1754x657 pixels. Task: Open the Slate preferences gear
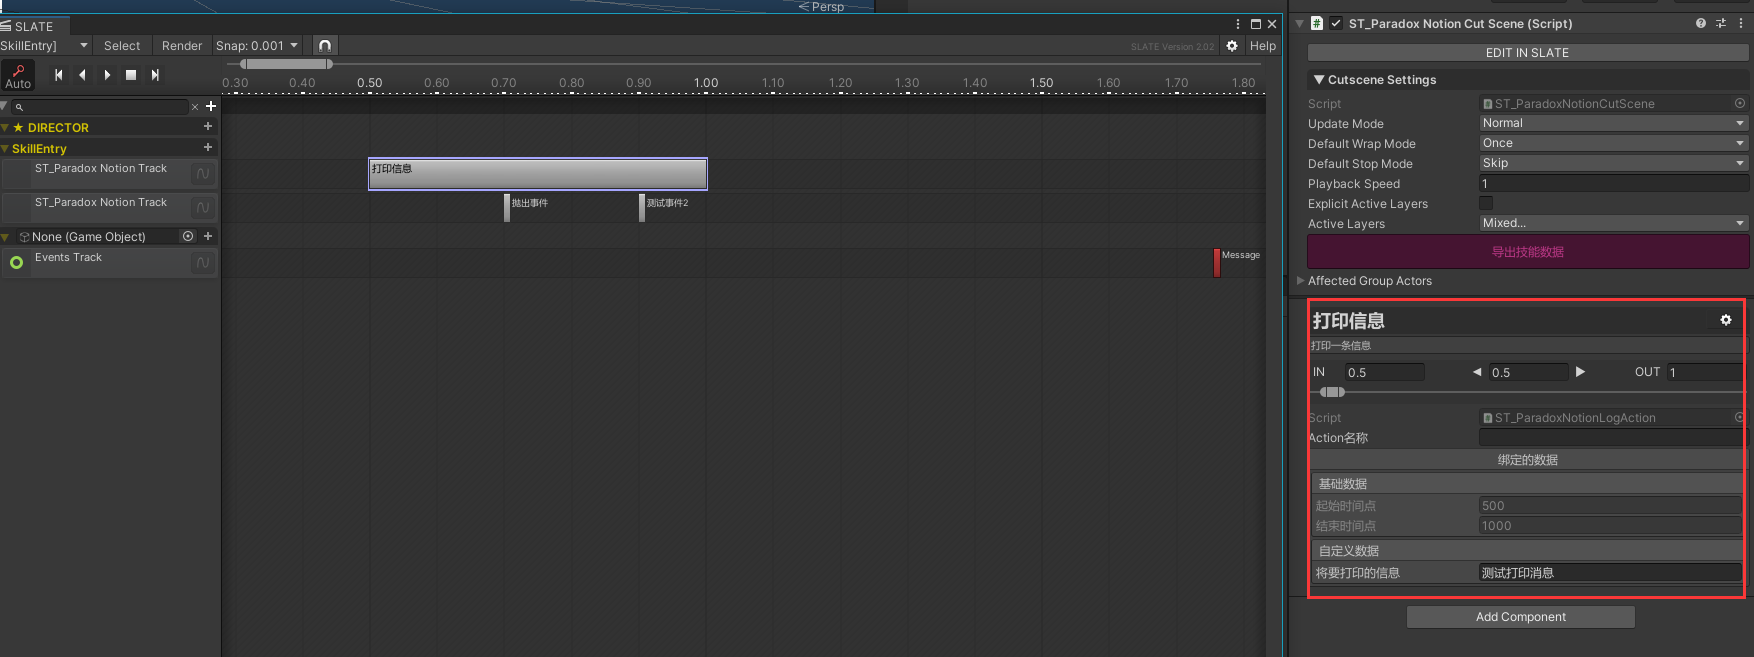(1232, 46)
